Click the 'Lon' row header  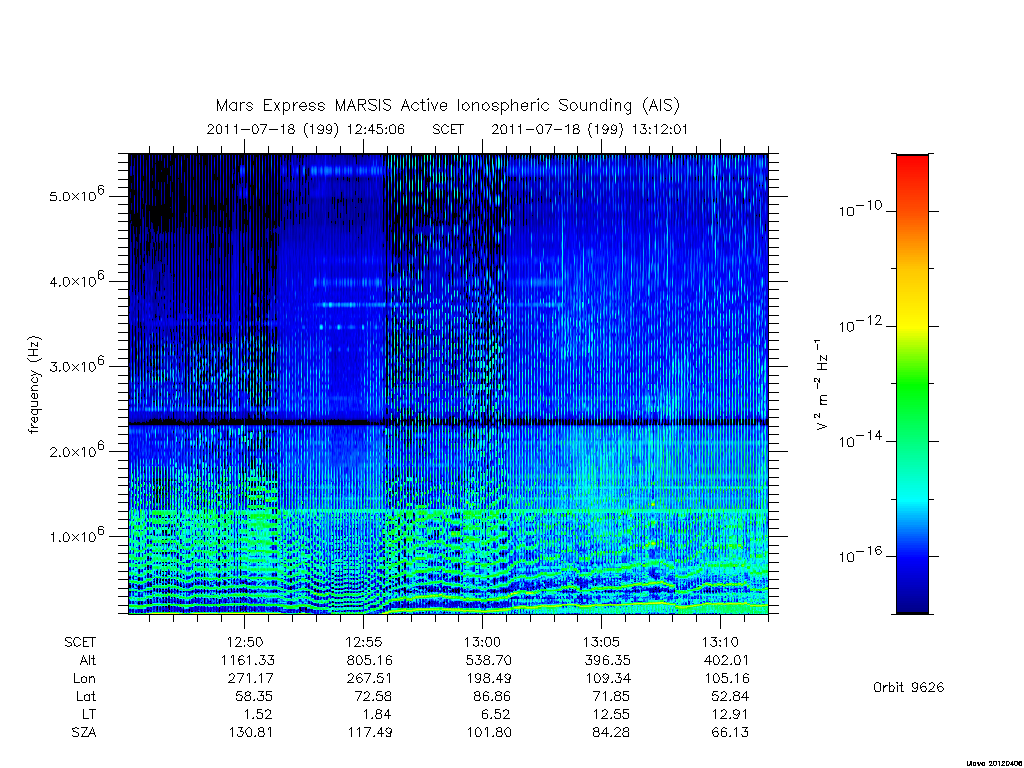click(x=84, y=679)
